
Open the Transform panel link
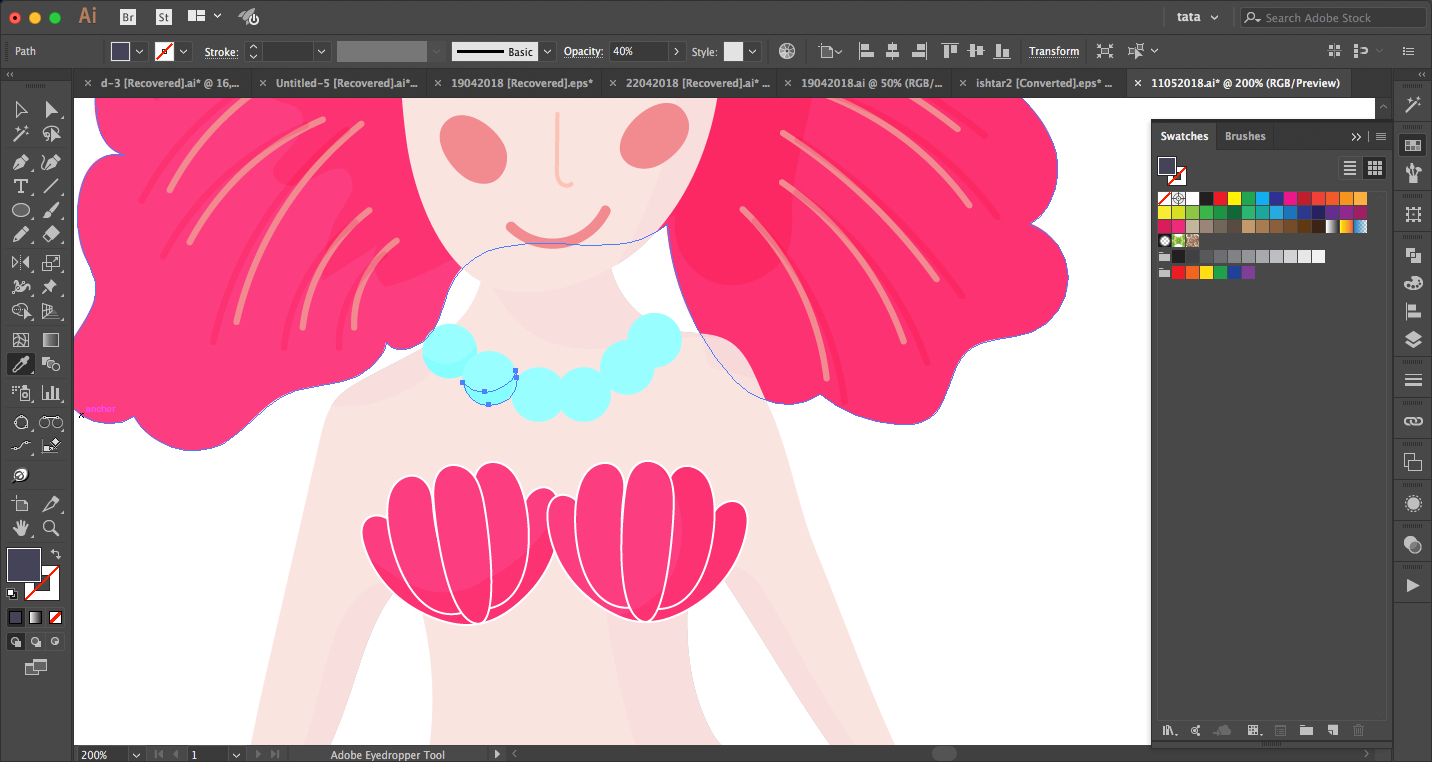point(1054,51)
